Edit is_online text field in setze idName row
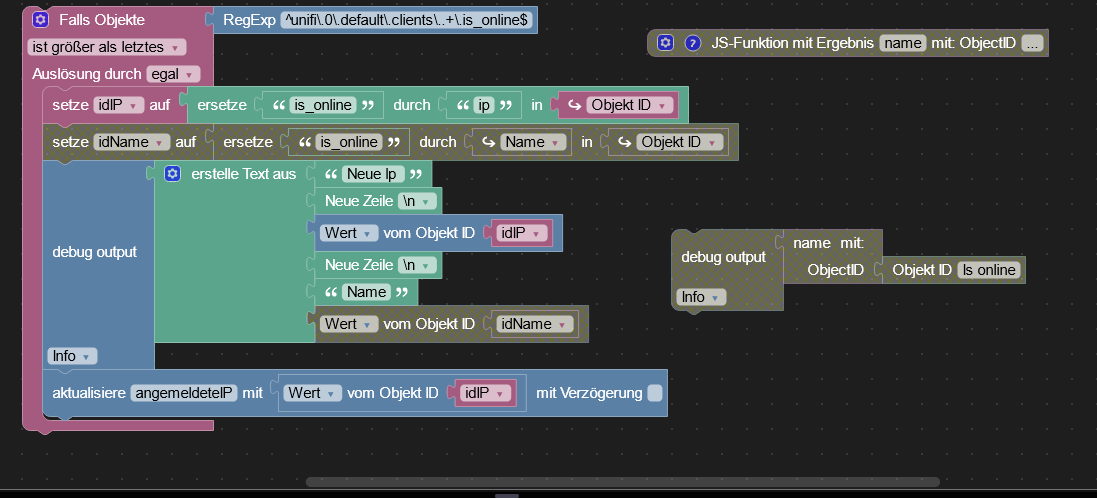The height and width of the screenshot is (498, 1097). [349, 142]
